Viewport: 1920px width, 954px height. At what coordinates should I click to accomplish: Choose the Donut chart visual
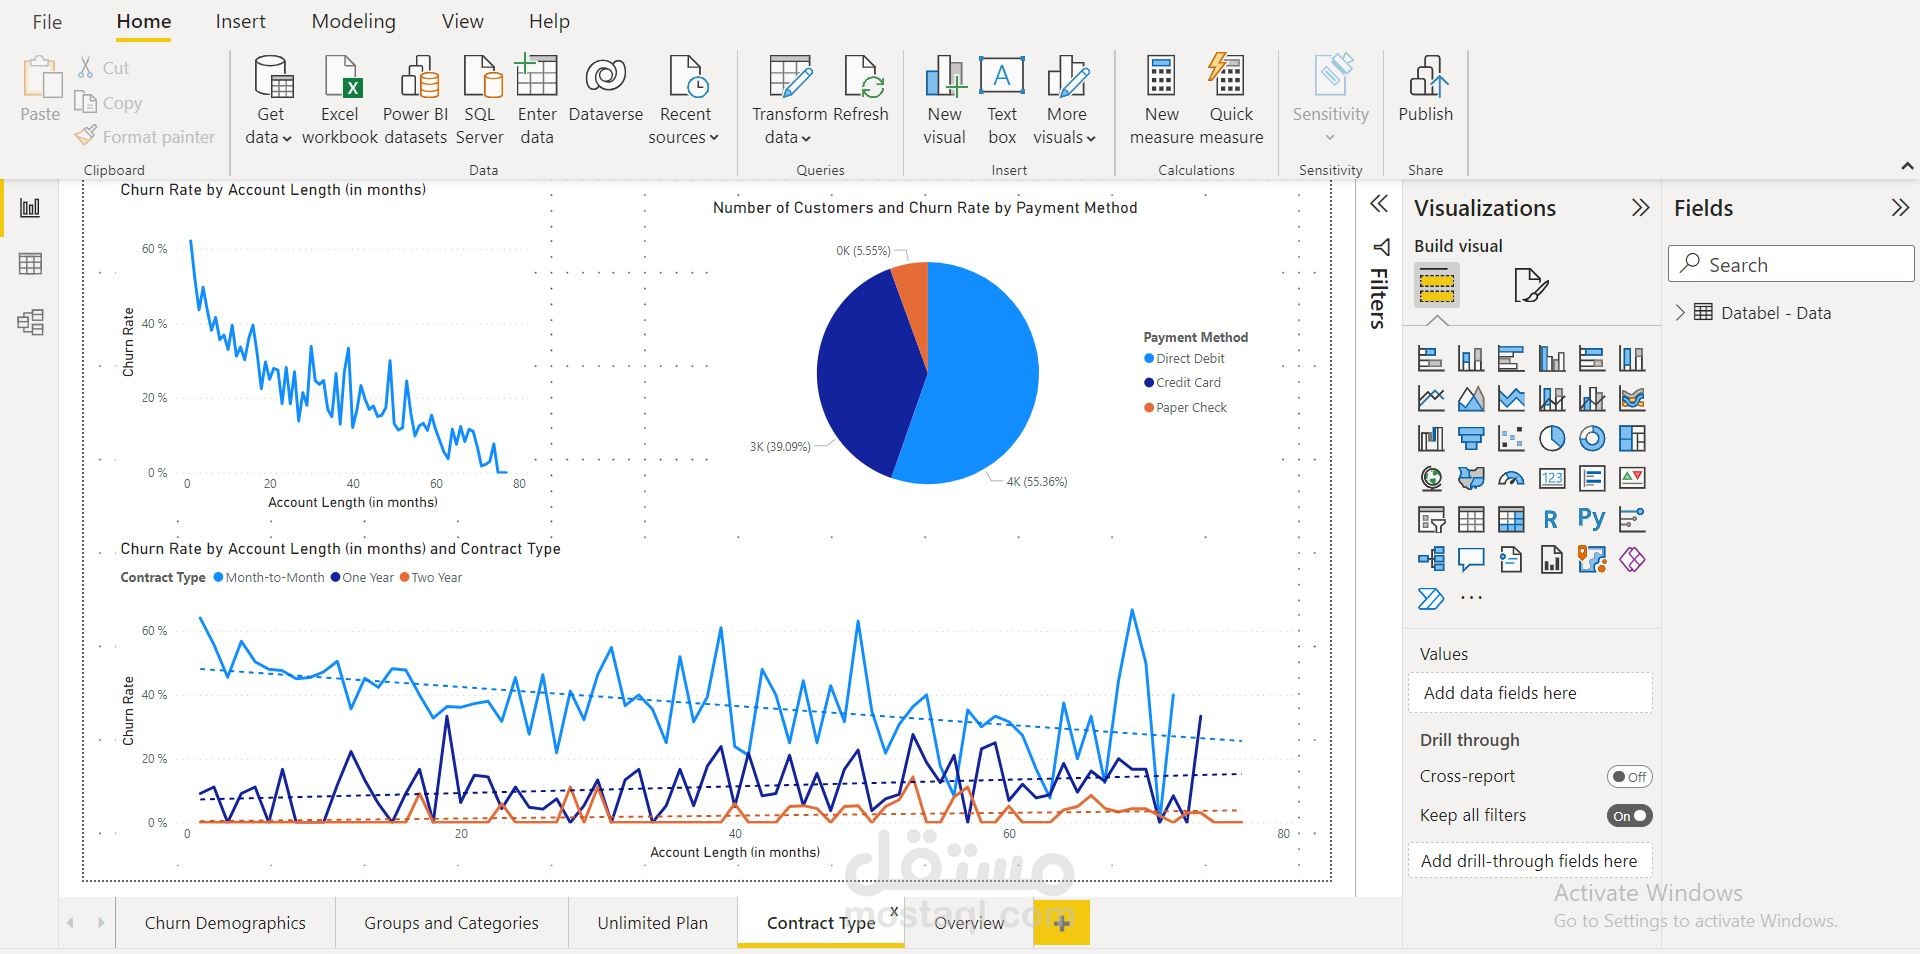1592,438
